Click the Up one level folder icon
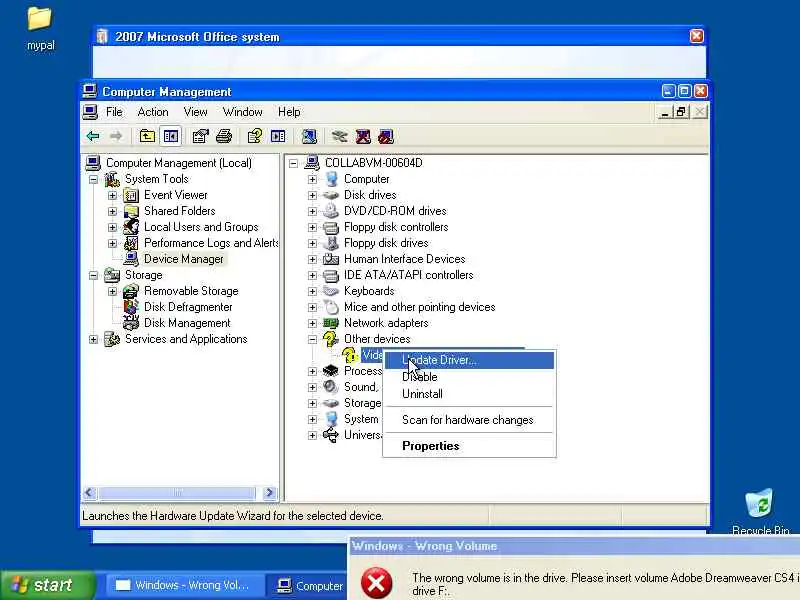This screenshot has width=800, height=600. click(147, 136)
